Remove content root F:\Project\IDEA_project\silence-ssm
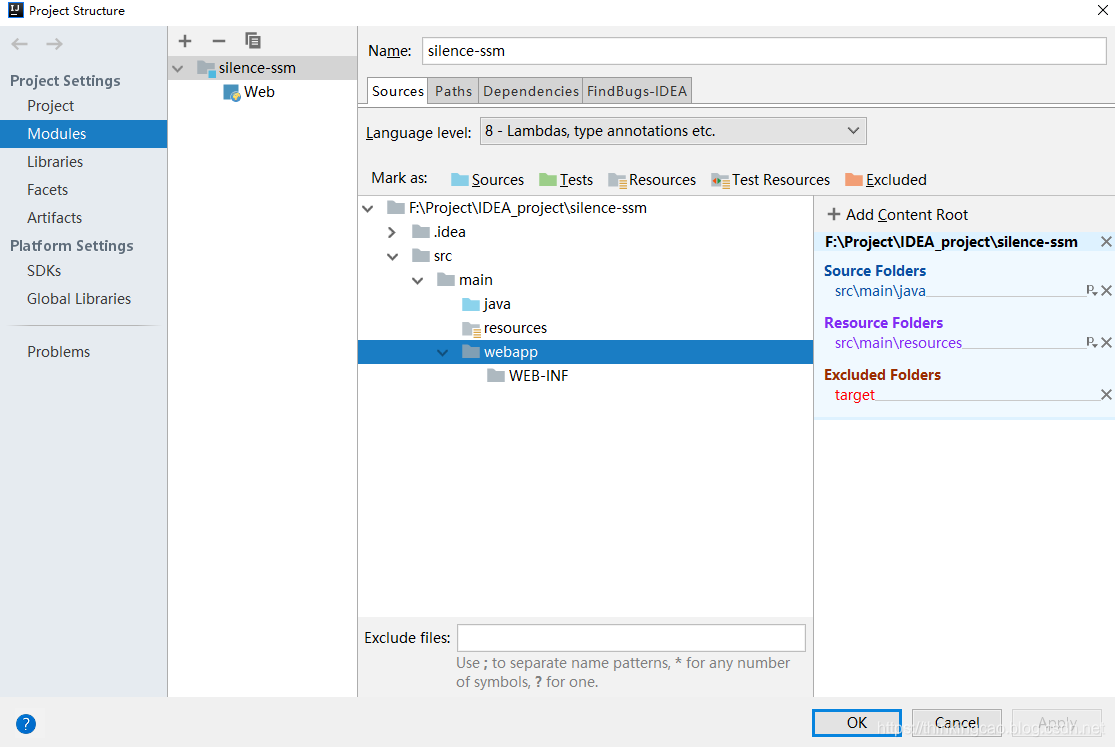This screenshot has height=747, width=1115. tap(1106, 242)
